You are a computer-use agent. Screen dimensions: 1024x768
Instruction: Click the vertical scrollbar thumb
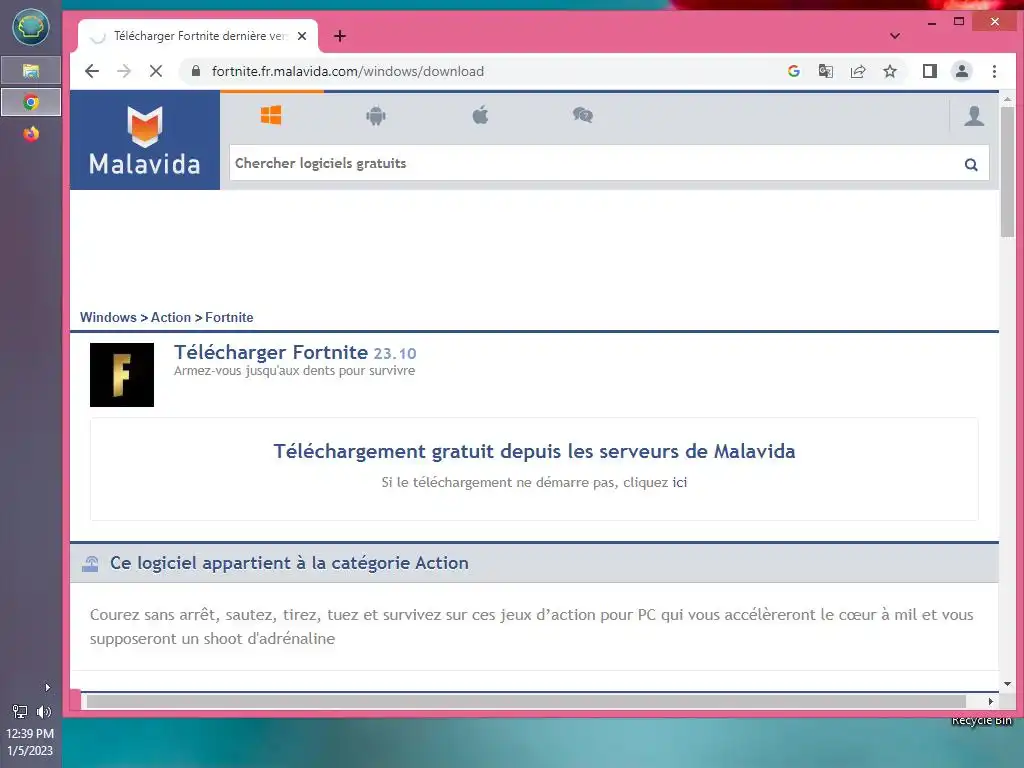click(x=1007, y=172)
